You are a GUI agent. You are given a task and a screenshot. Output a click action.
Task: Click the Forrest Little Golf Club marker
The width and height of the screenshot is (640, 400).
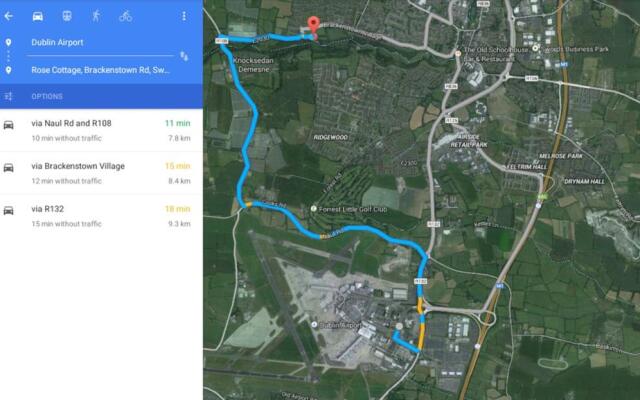pos(313,209)
